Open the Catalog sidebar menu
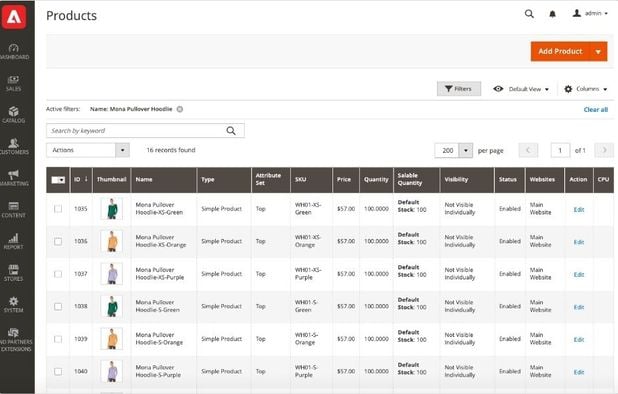 pos(13,115)
